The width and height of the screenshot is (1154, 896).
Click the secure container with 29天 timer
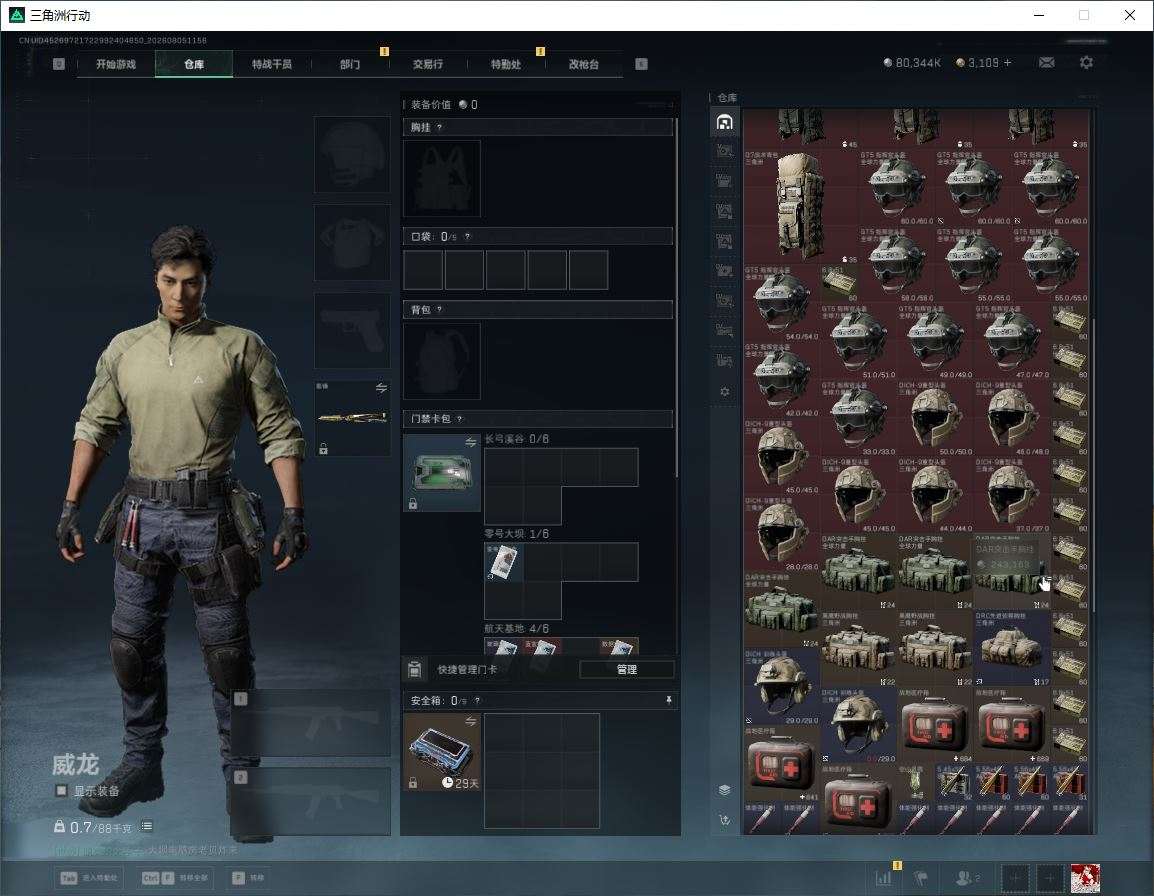click(442, 752)
